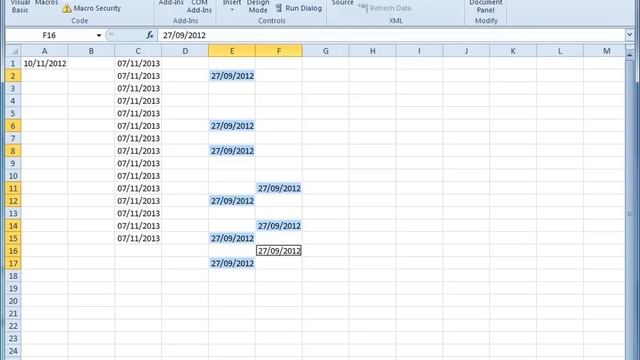Click cell A1 with 10/11/2012

point(44,63)
